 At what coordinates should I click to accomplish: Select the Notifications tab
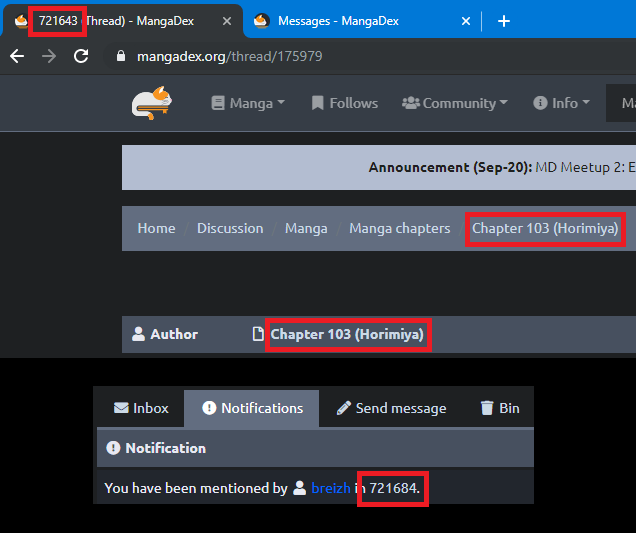click(x=251, y=408)
